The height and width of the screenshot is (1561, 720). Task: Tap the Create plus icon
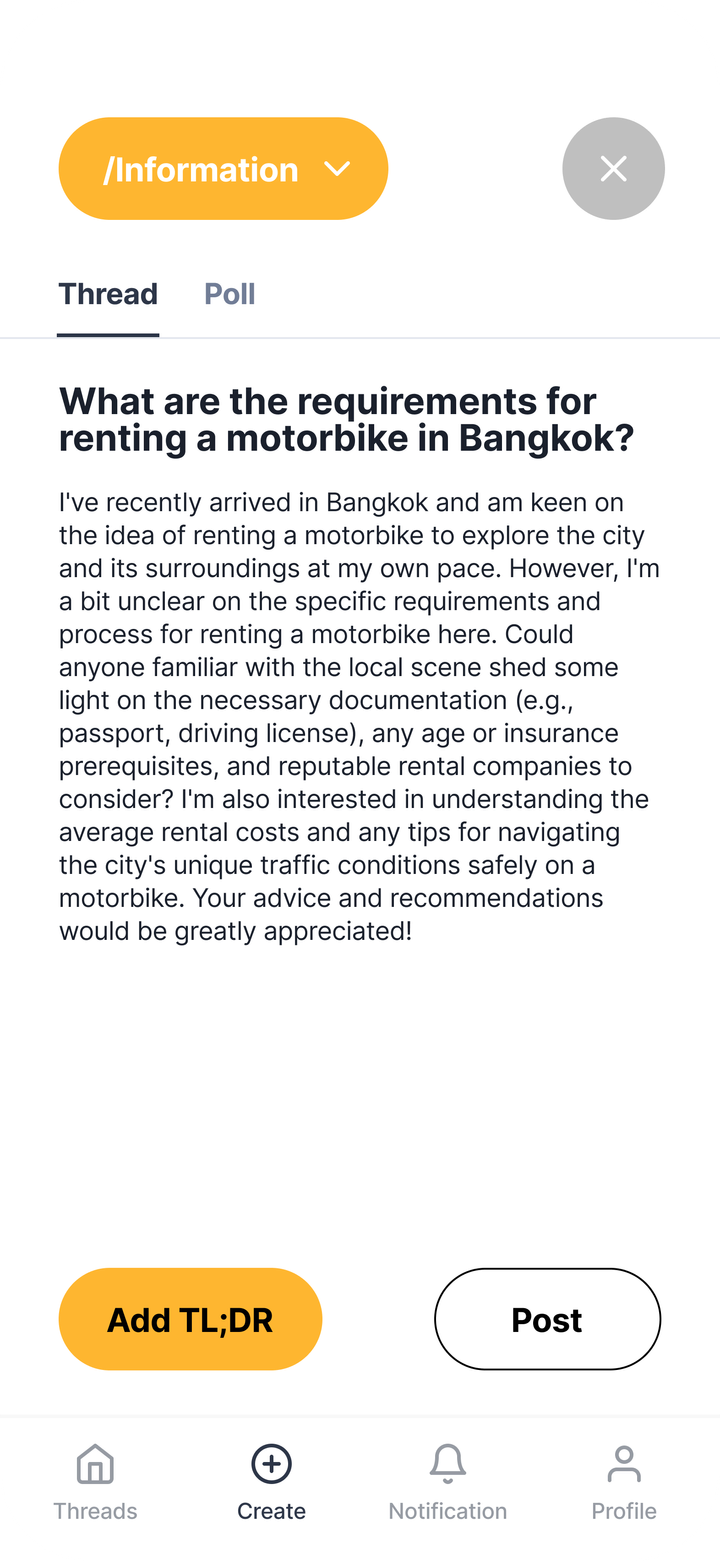click(271, 1465)
